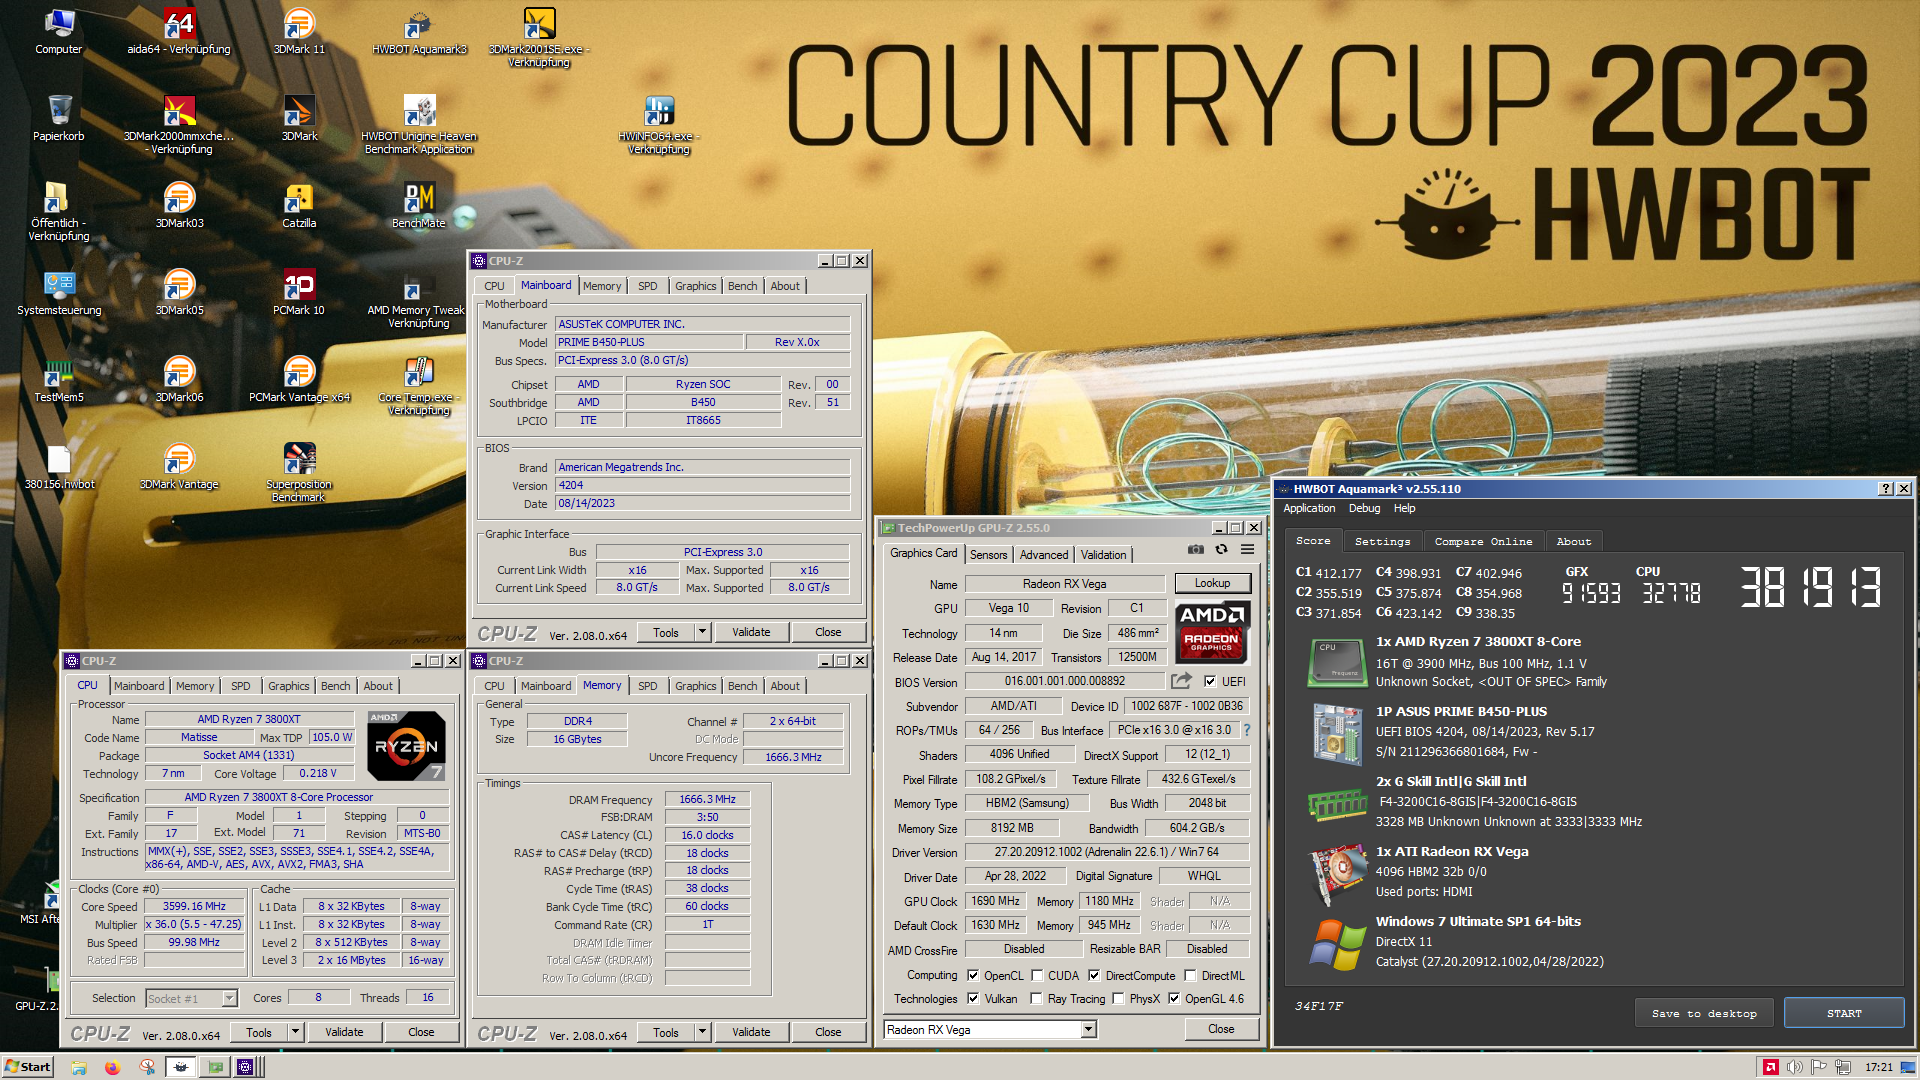Toggle the OpenCL checkbox
The image size is (1920, 1080).
click(973, 975)
